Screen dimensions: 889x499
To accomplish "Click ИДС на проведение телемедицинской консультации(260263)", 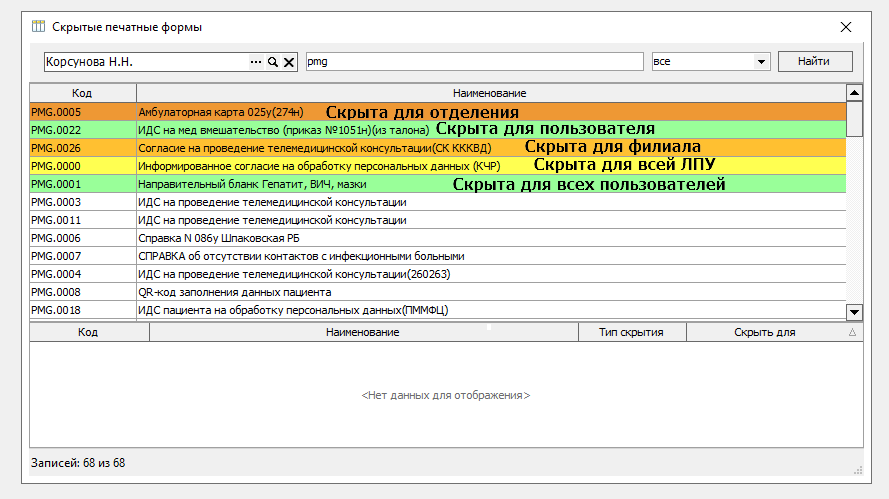I will click(294, 274).
